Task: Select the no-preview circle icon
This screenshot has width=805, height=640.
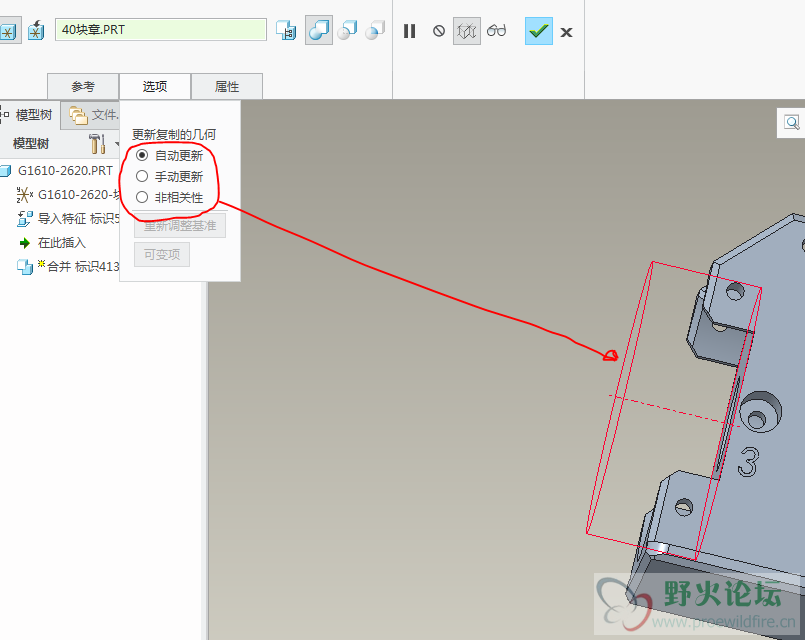Action: (x=438, y=31)
